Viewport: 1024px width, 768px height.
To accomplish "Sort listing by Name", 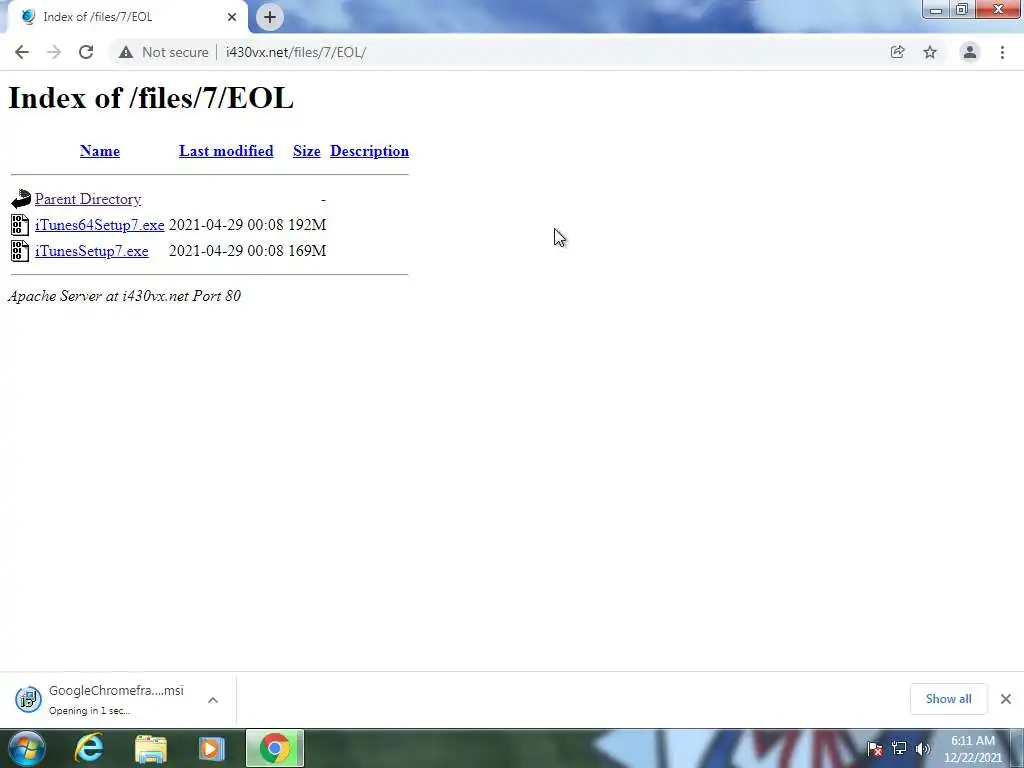I will coord(100,151).
